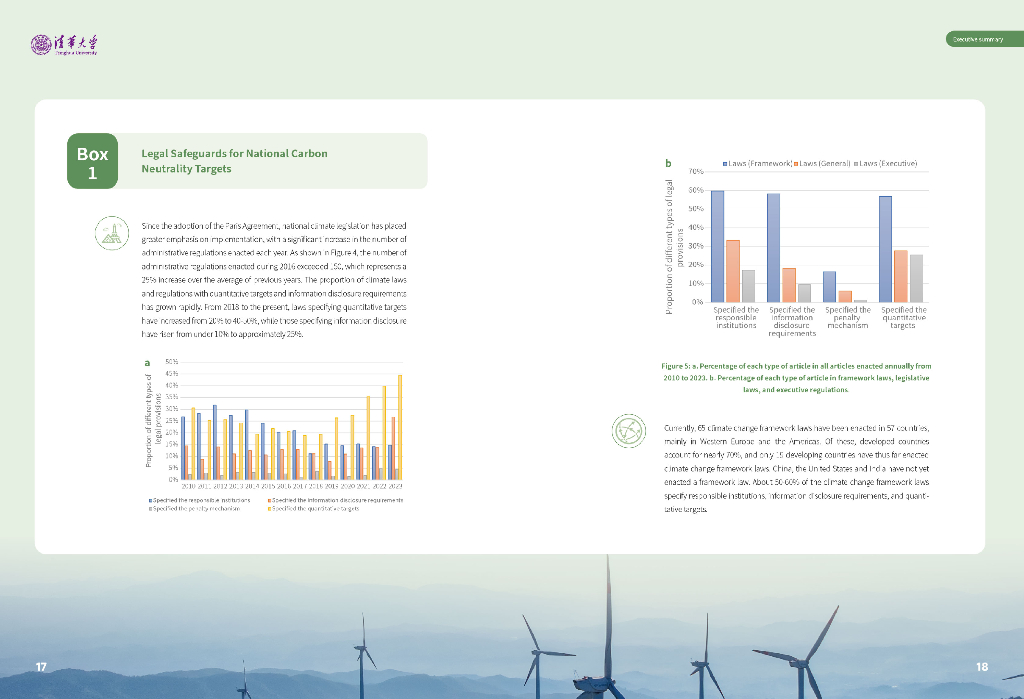
Task: Click the chart b label letter
Action: pos(668,162)
